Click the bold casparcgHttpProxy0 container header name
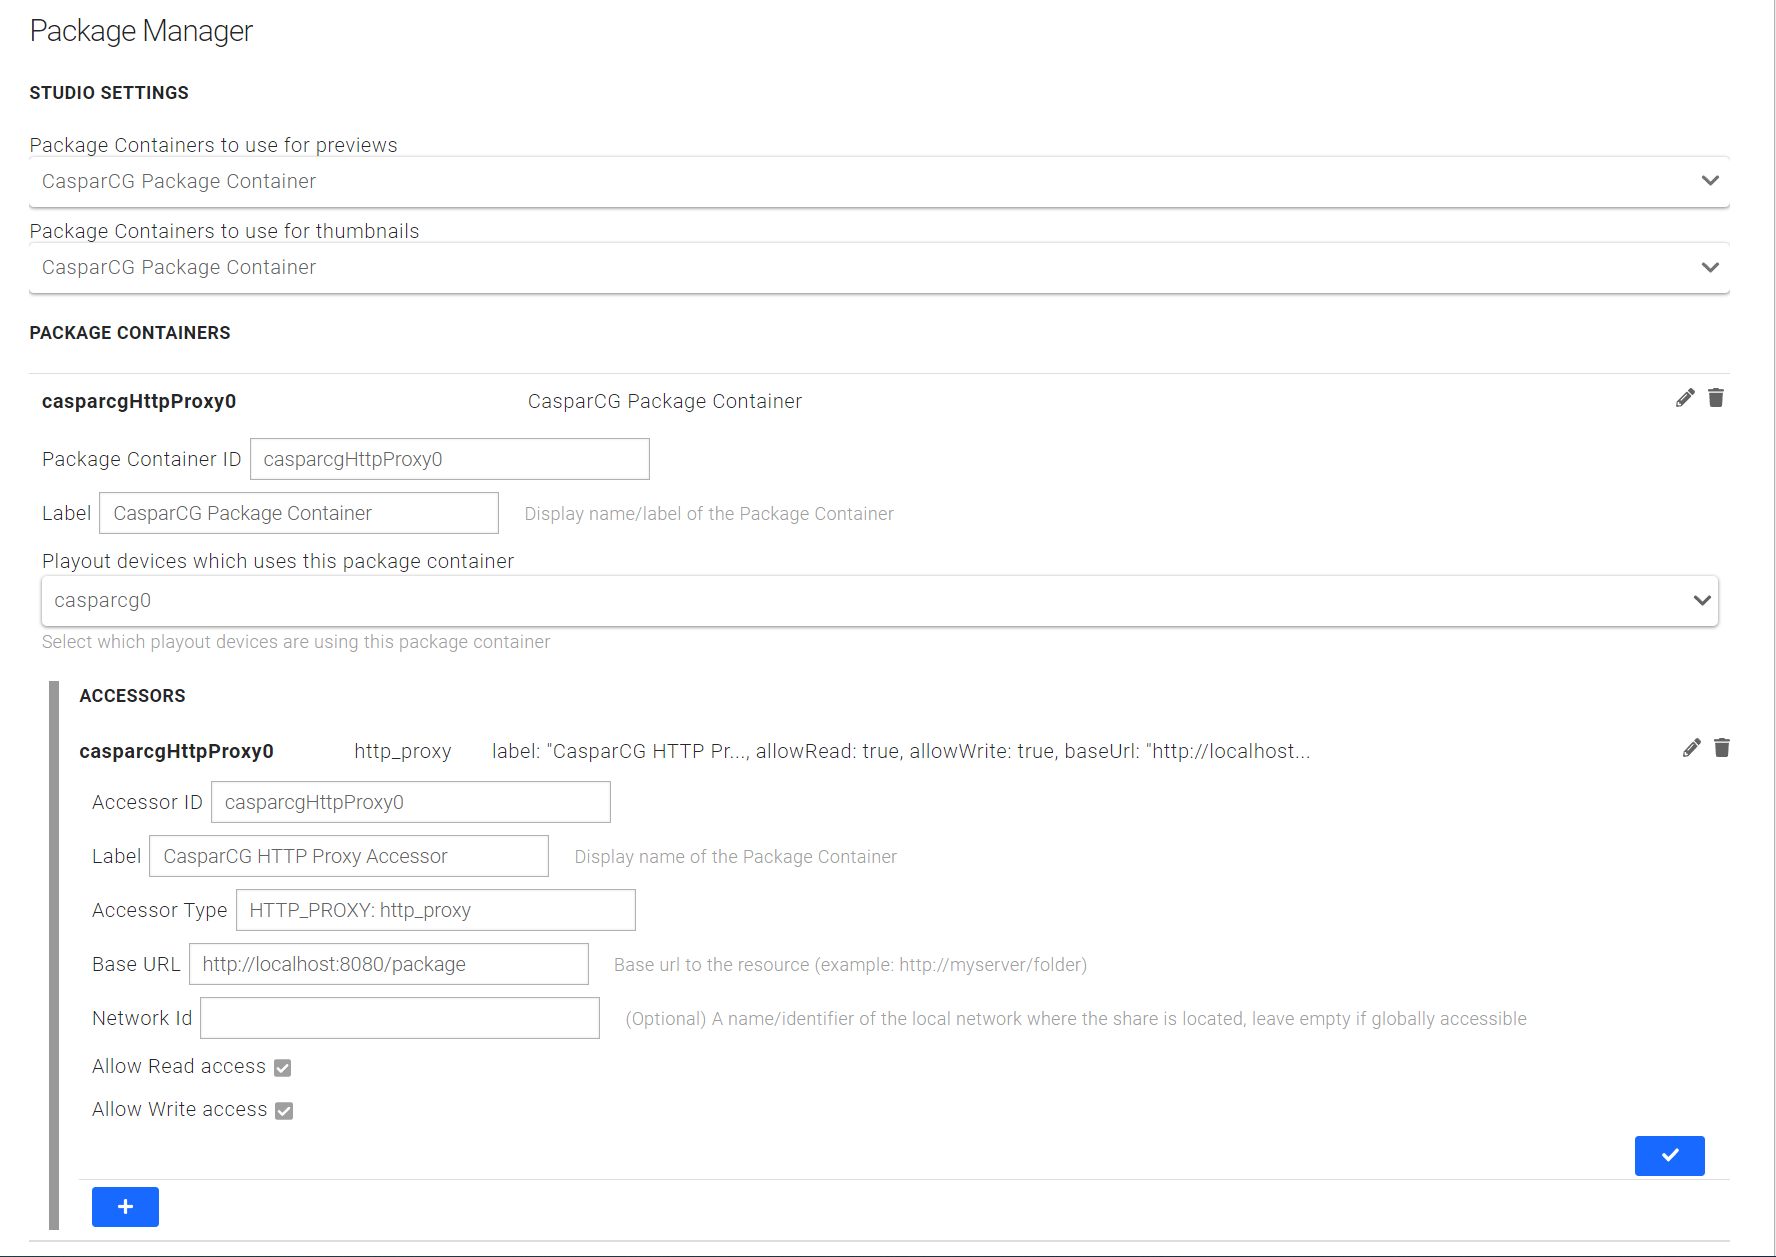Viewport: 1776px width, 1257px height. [139, 401]
